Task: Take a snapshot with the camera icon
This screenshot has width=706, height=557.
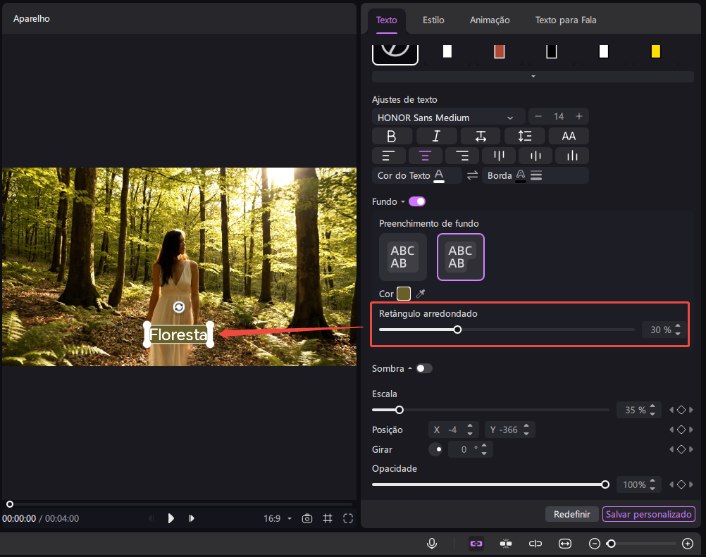Action: (307, 518)
